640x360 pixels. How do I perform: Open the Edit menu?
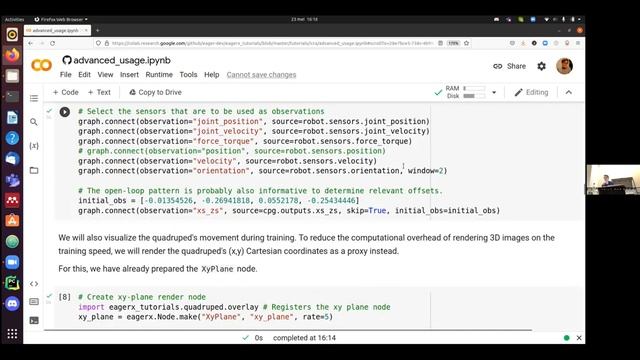pyautogui.click(x=84, y=75)
